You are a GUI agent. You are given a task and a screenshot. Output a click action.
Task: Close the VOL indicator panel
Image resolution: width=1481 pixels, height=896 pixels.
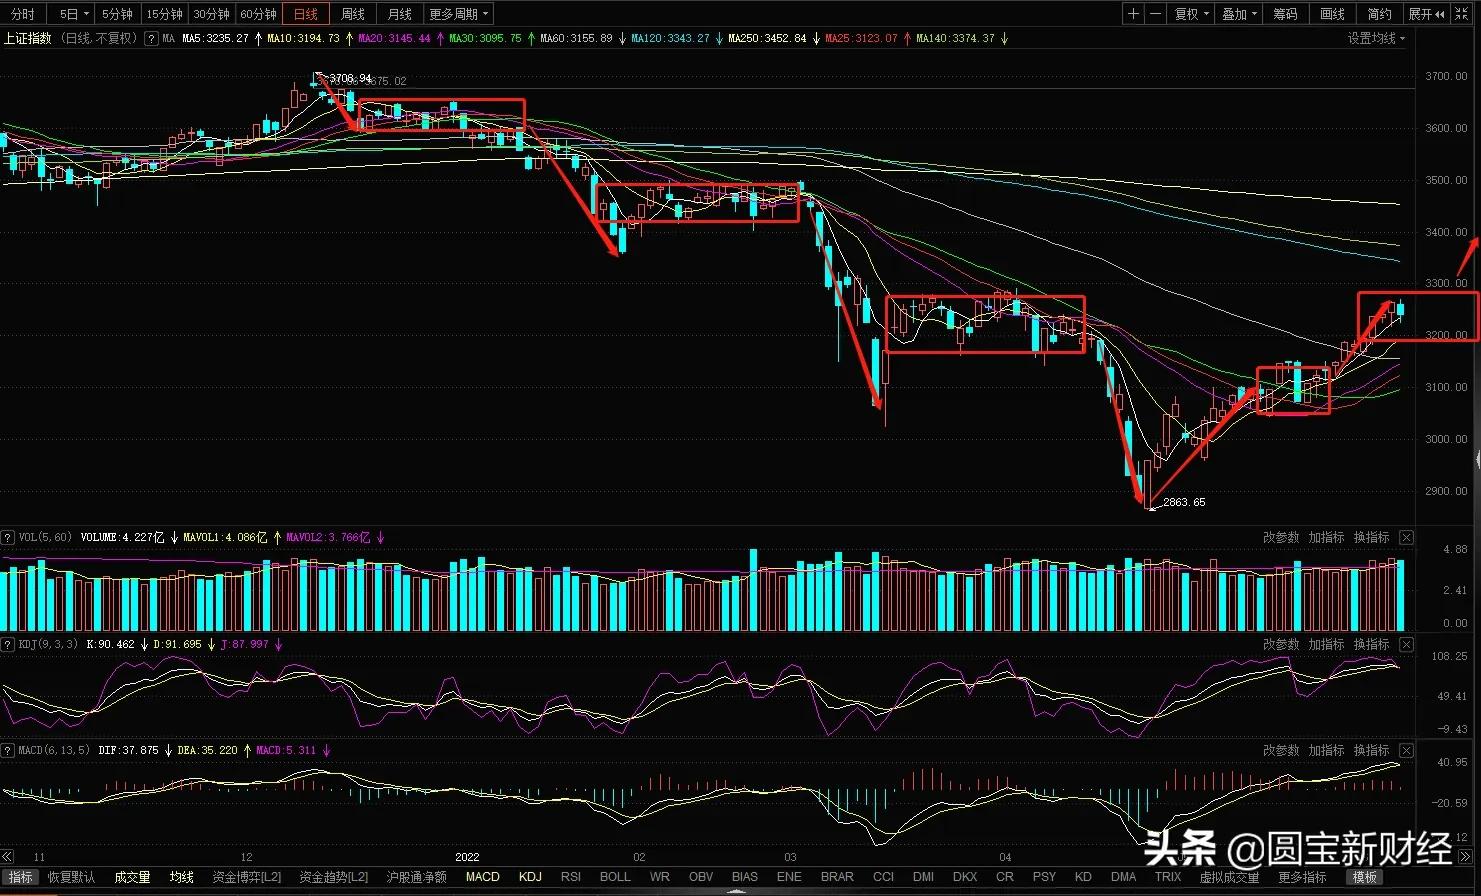(1406, 538)
